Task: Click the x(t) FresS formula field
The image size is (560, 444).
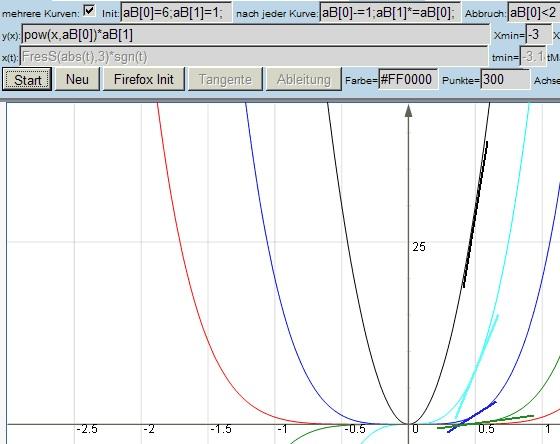Action: pyautogui.click(x=254, y=56)
